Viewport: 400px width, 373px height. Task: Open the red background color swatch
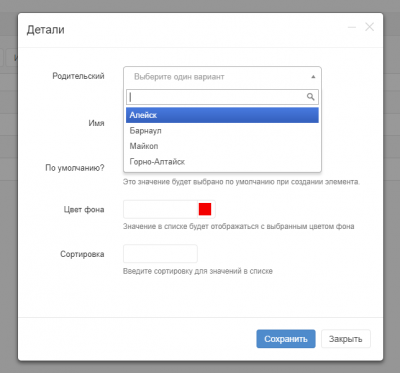tap(205, 209)
